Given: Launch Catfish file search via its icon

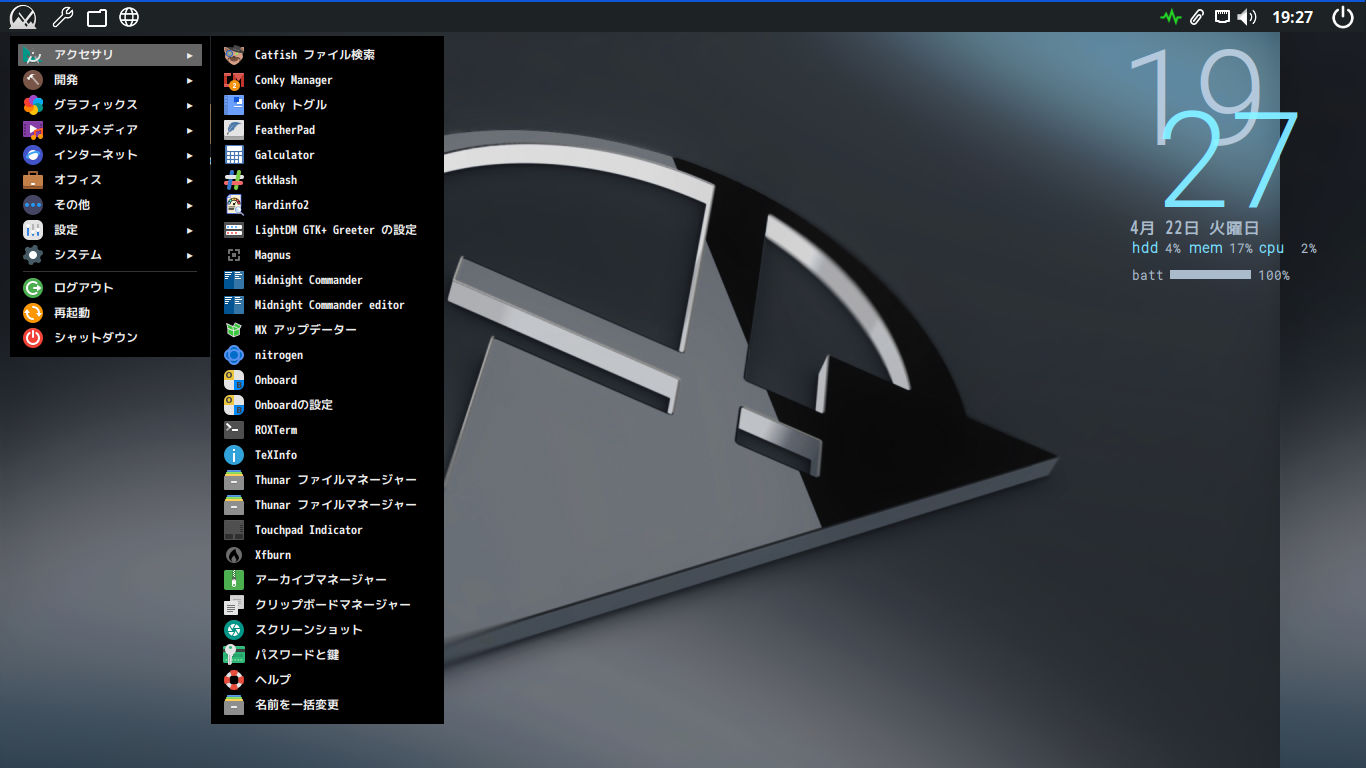Looking at the screenshot, I should (x=234, y=55).
